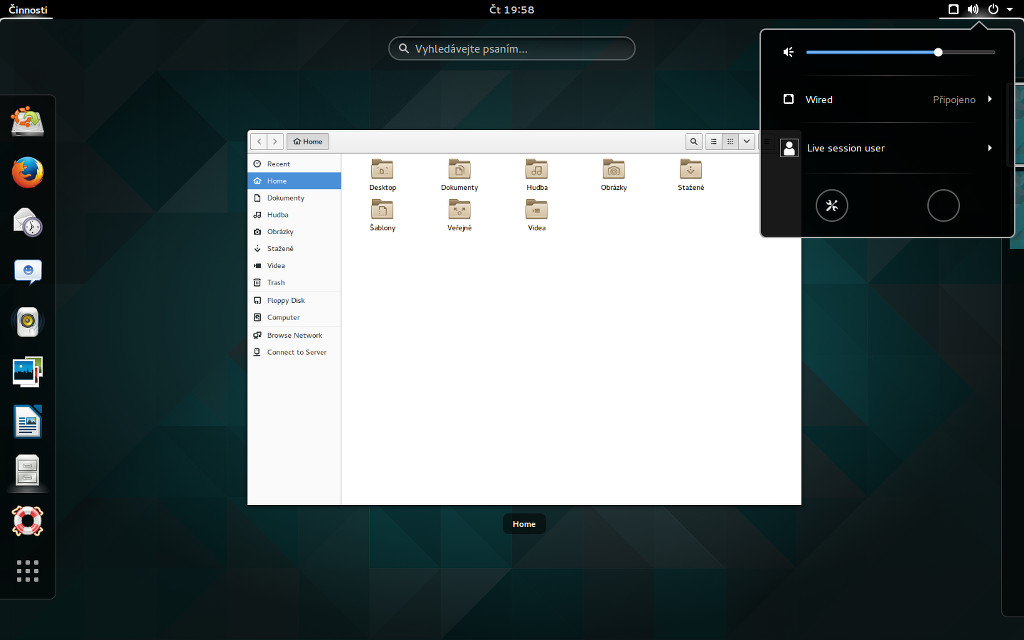Open the Files cabinet icon in the dock

point(27,471)
